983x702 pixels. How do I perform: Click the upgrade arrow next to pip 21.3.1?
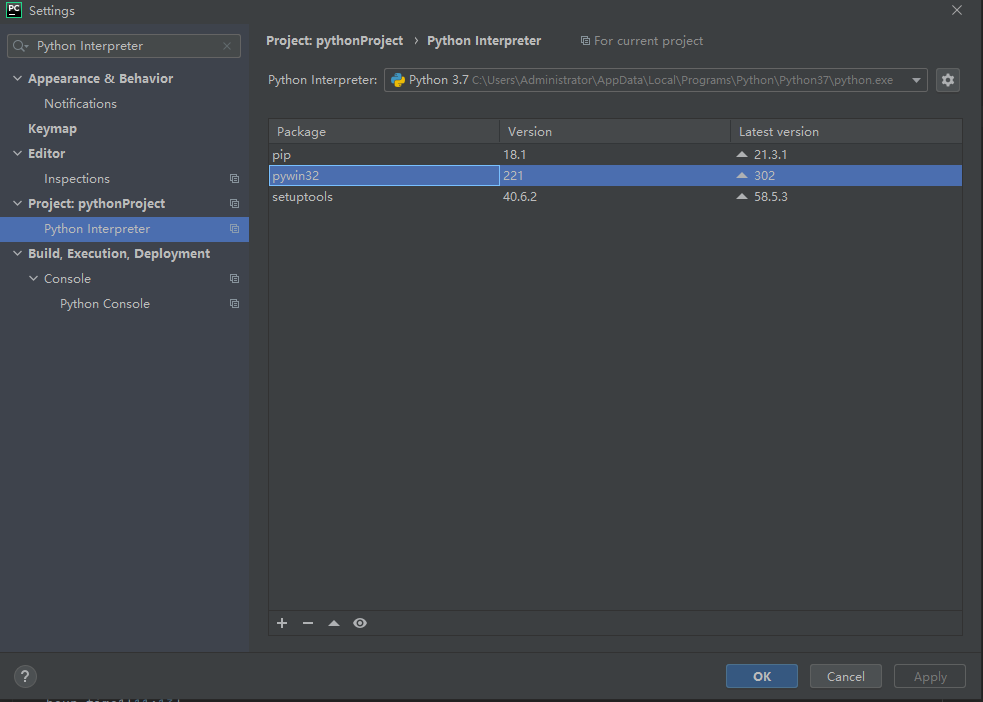click(742, 154)
